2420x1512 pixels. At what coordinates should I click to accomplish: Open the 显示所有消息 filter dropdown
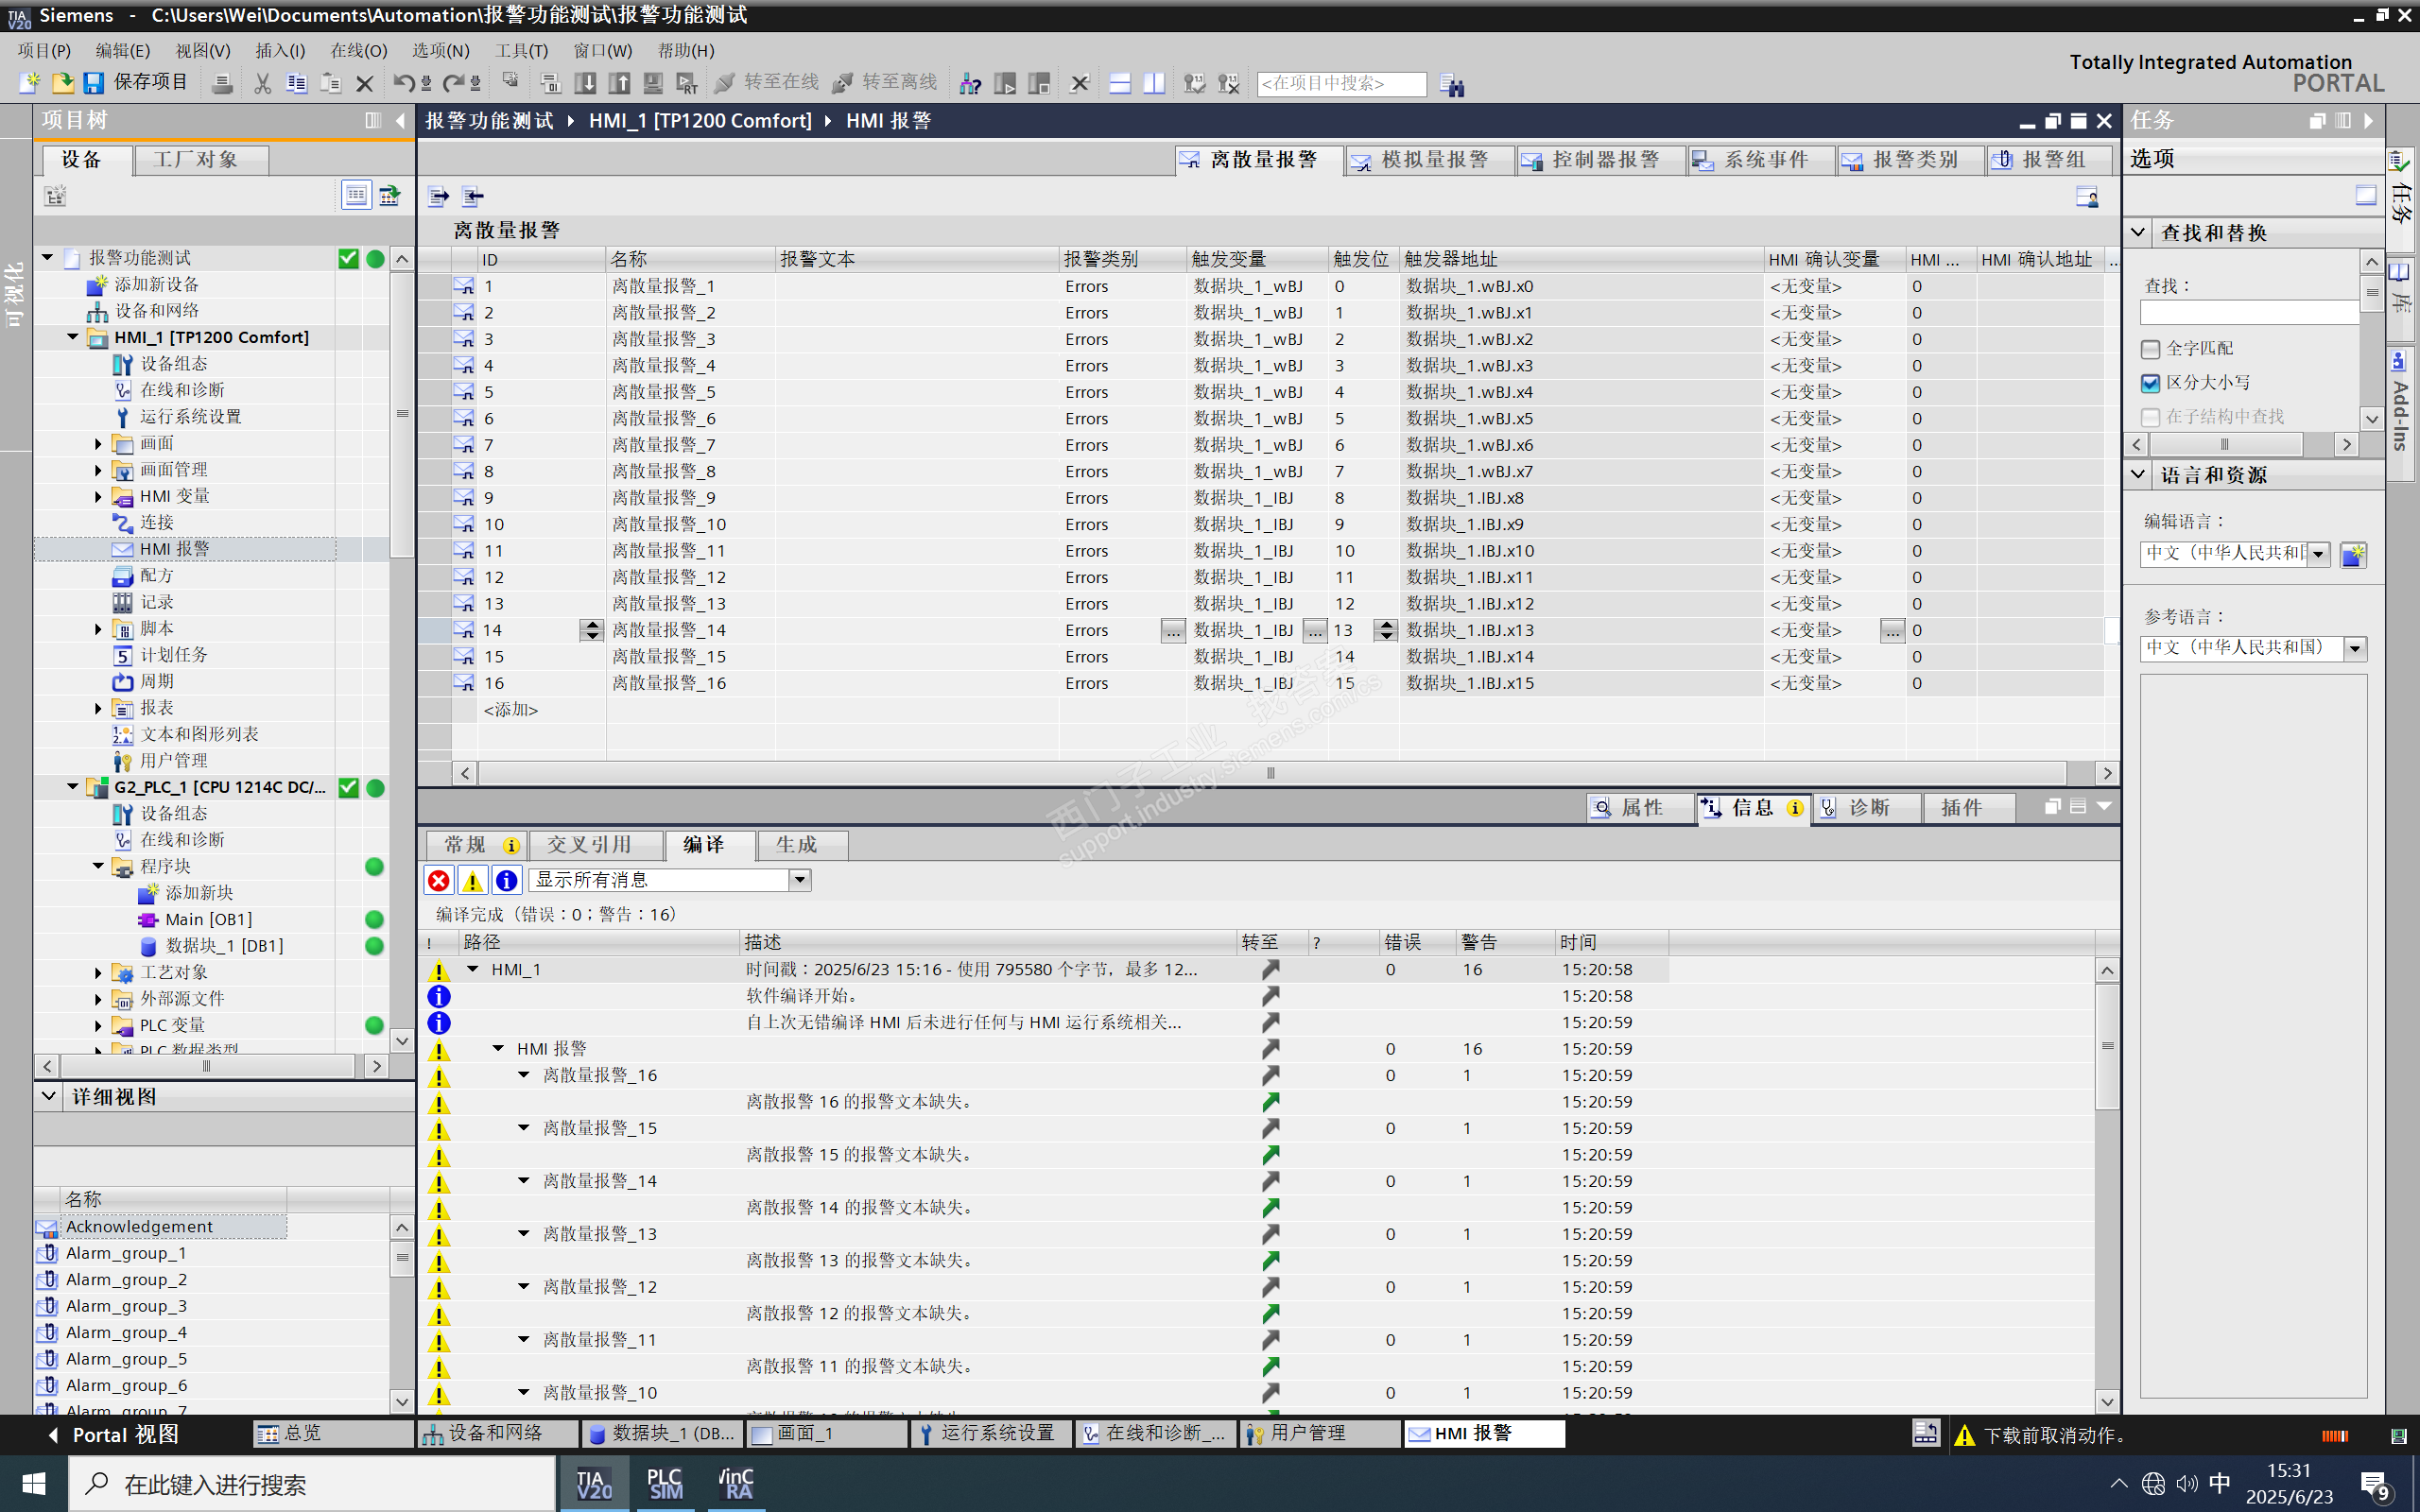click(799, 880)
